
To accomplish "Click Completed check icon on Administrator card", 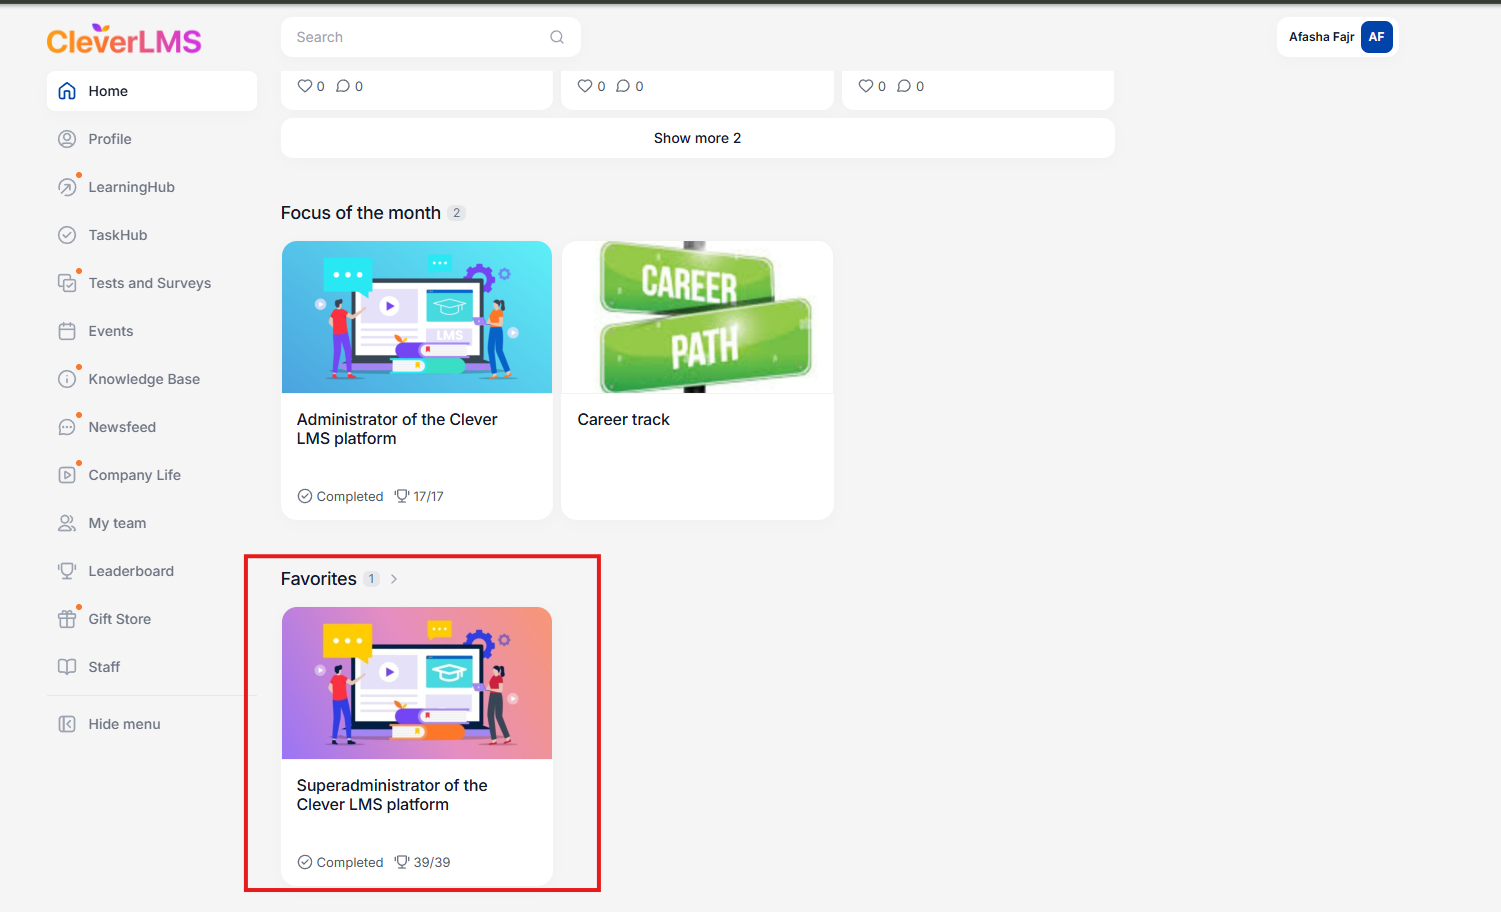I will coord(305,496).
